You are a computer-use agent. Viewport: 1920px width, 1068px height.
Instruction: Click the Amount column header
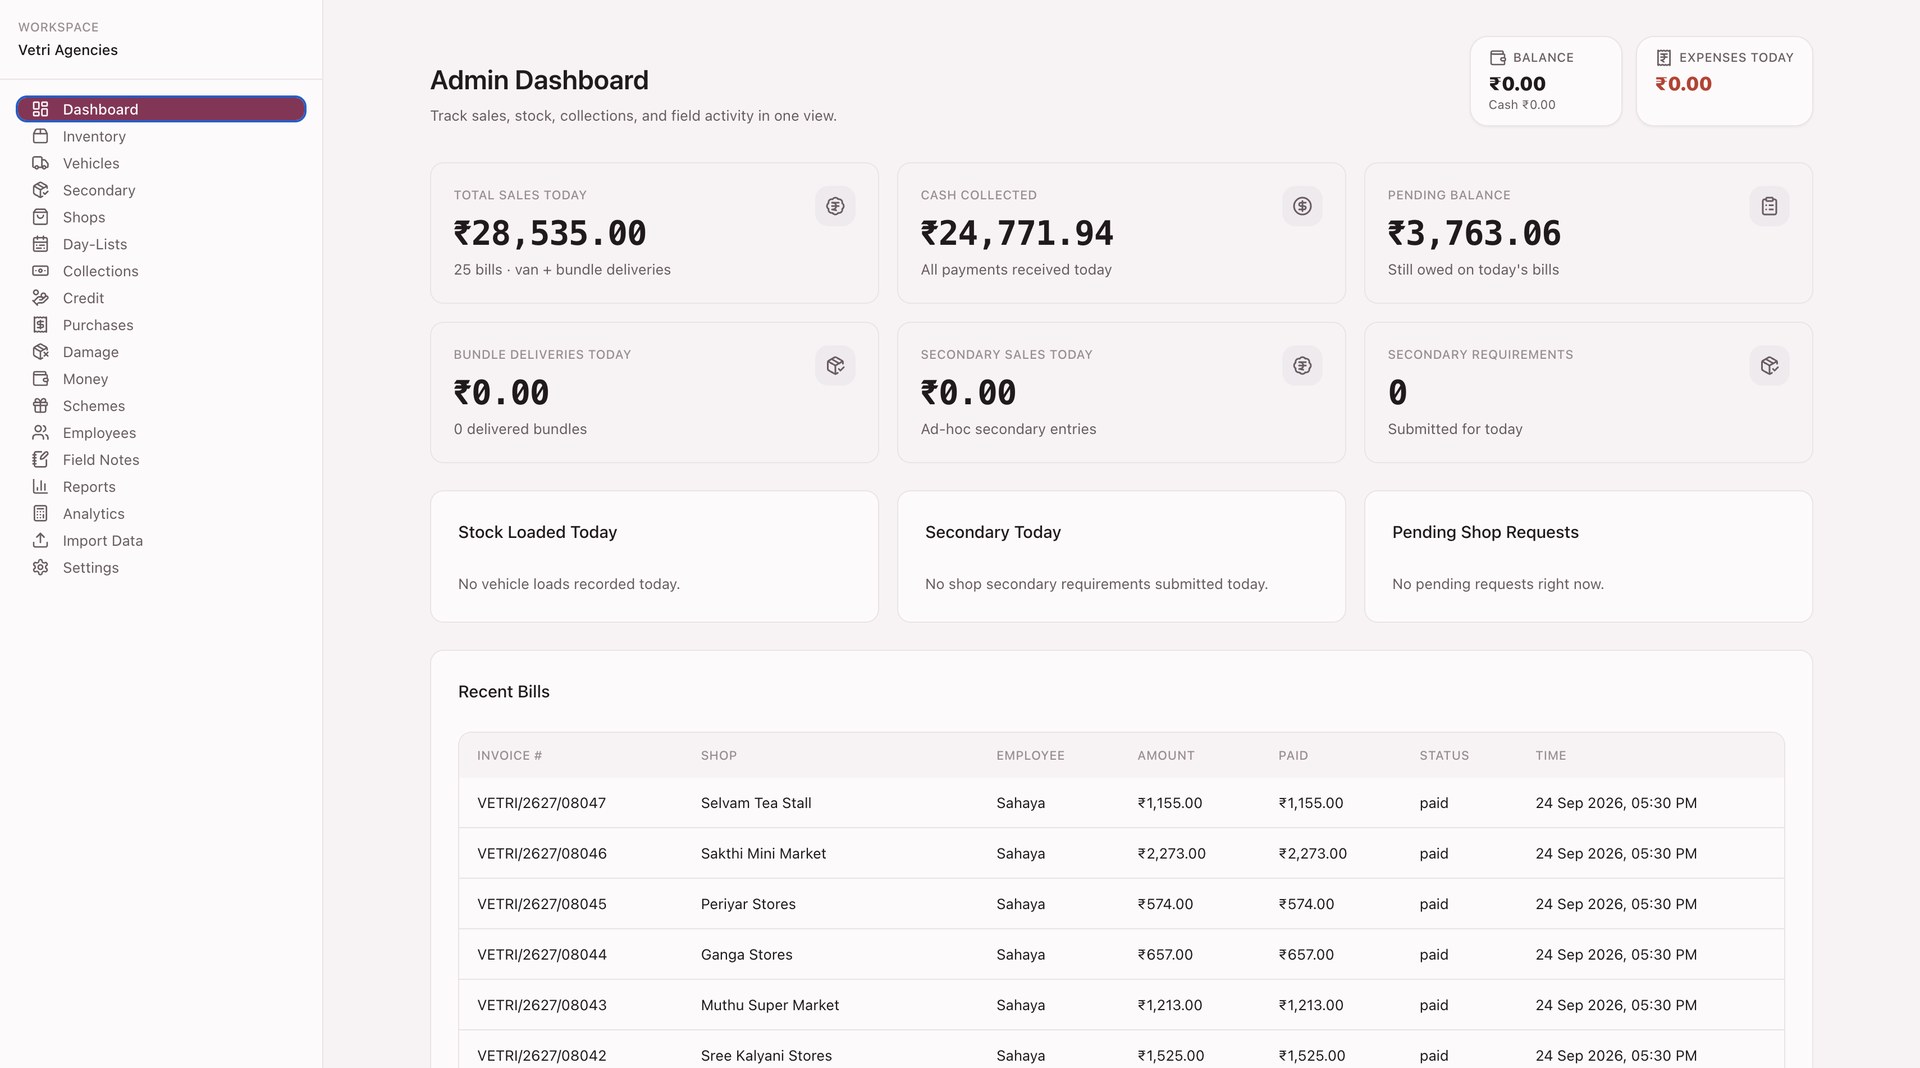1166,756
